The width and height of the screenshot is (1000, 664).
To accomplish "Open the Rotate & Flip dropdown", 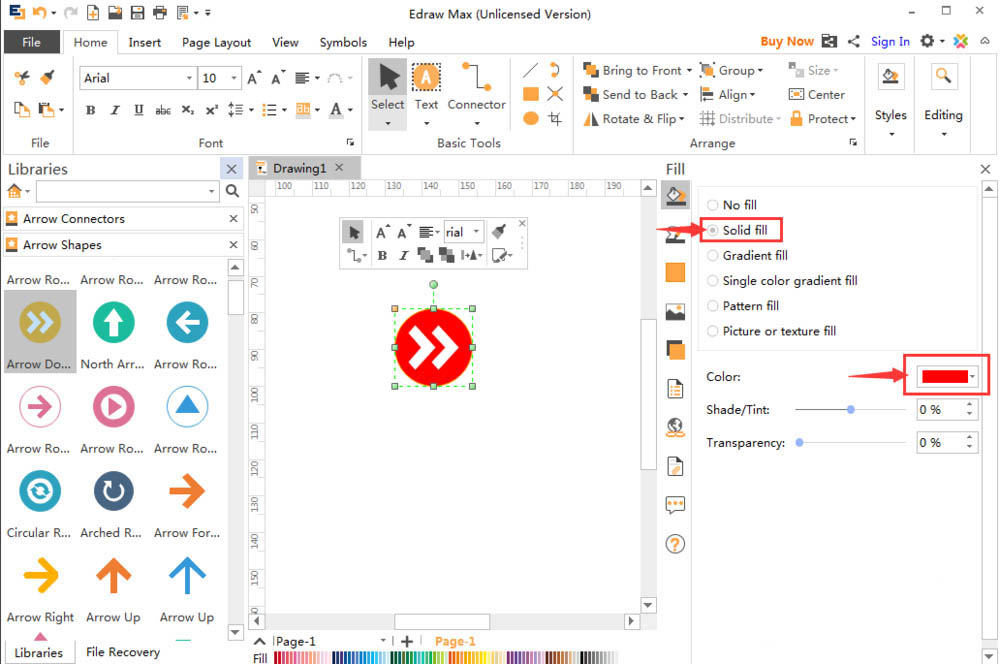I will point(635,119).
